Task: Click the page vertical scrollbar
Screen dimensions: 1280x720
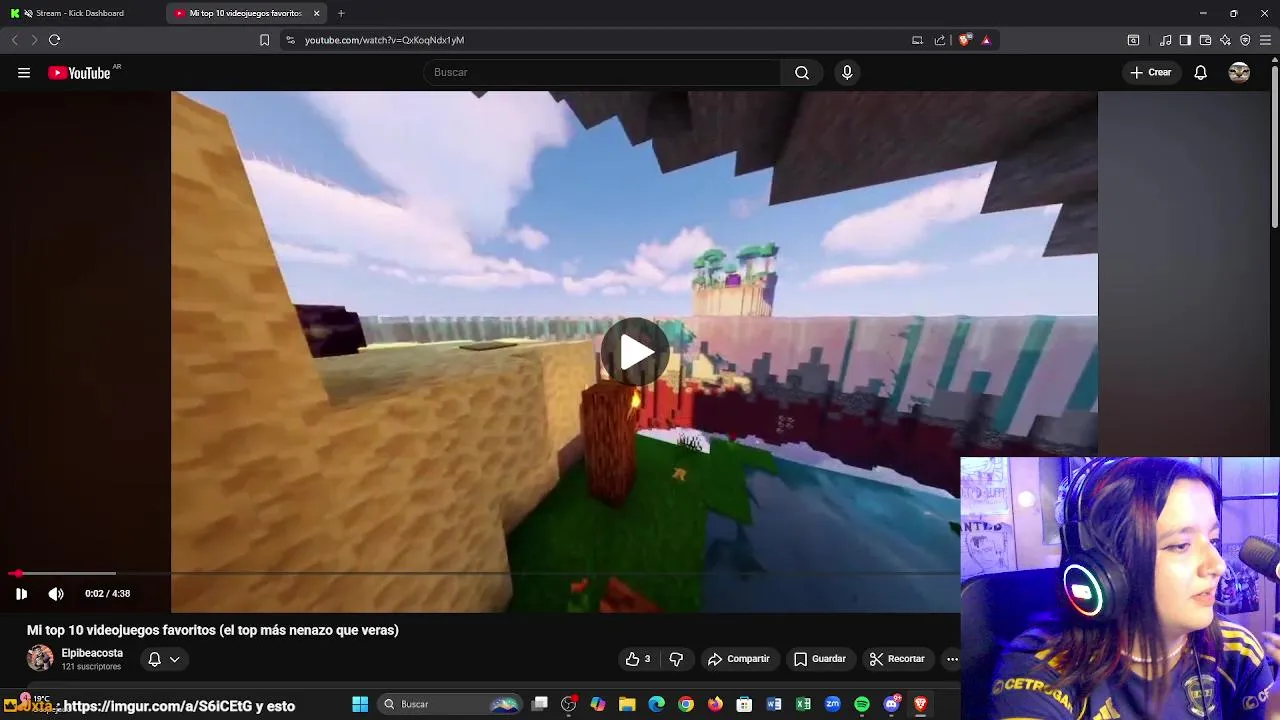Action: [1274, 145]
